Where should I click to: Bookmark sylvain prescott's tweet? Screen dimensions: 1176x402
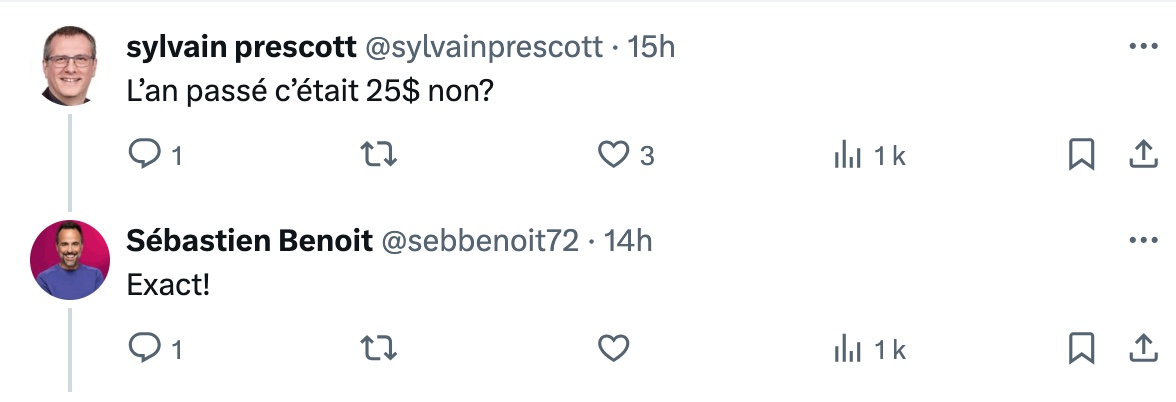pyautogui.click(x=1081, y=154)
